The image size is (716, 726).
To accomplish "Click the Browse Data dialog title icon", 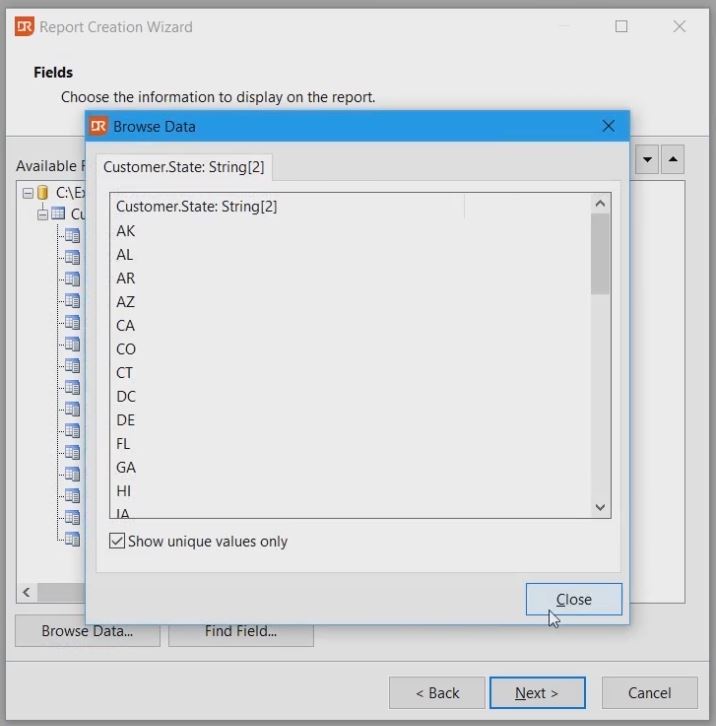I will coord(98,126).
